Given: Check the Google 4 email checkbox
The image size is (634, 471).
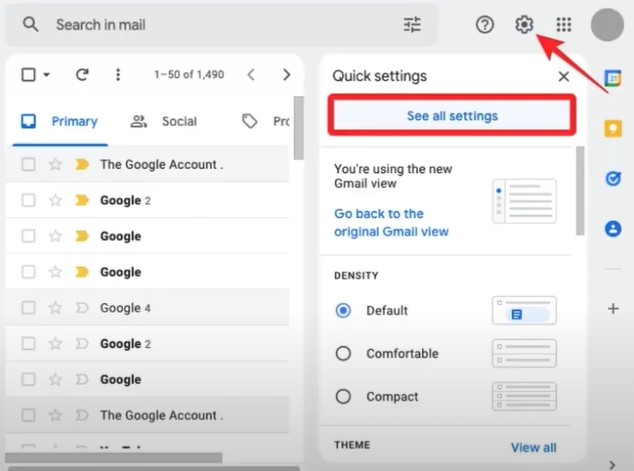Looking at the screenshot, I should click(28, 308).
